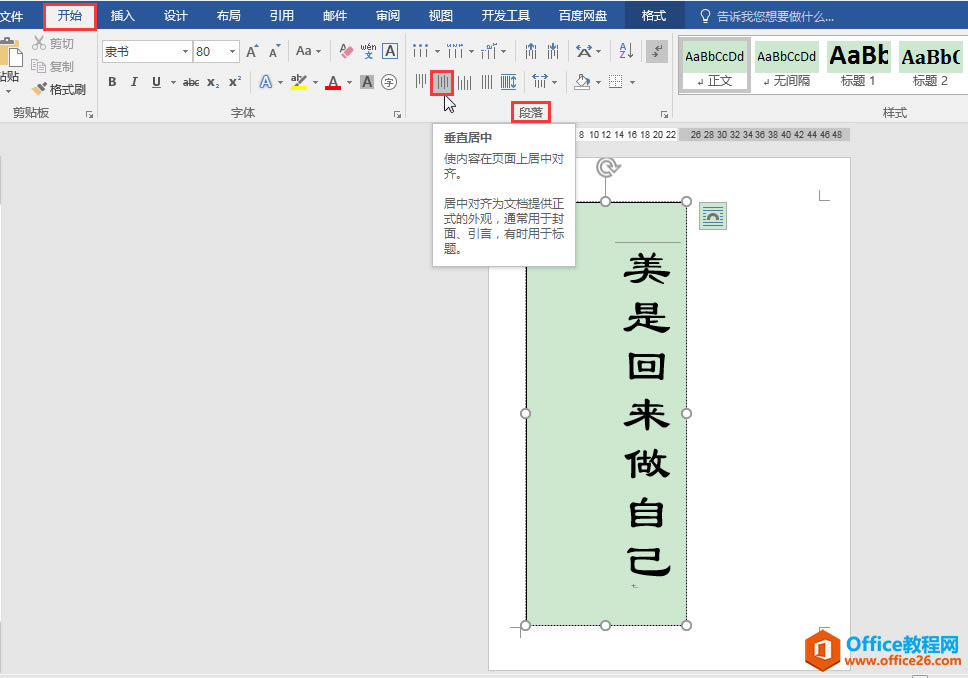Click the Text Effects outlined A icon
The image size is (968, 678).
pyautogui.click(x=265, y=82)
